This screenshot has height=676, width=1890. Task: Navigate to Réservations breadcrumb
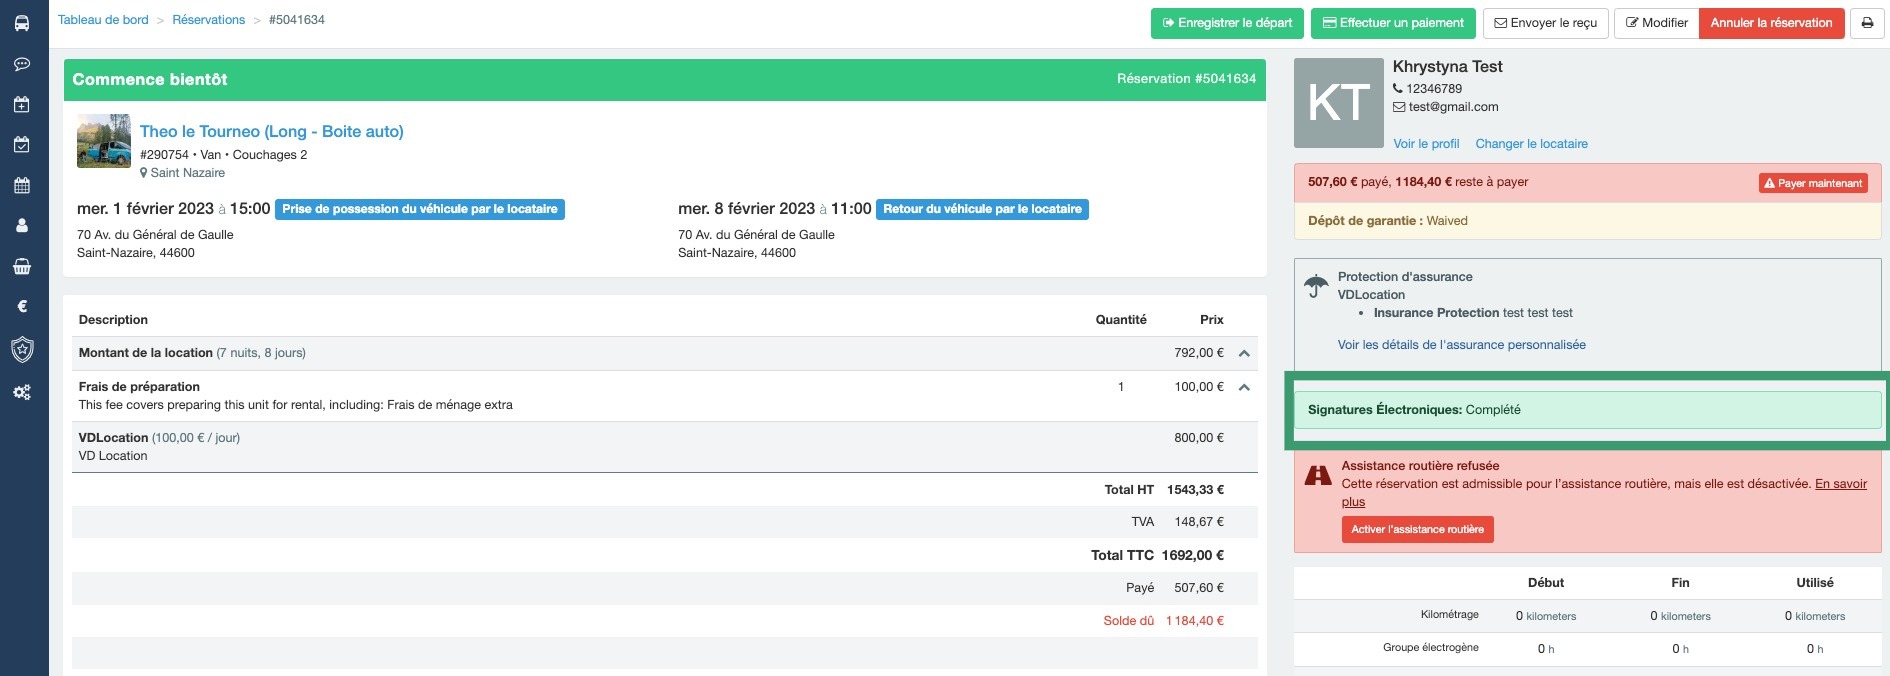point(208,20)
